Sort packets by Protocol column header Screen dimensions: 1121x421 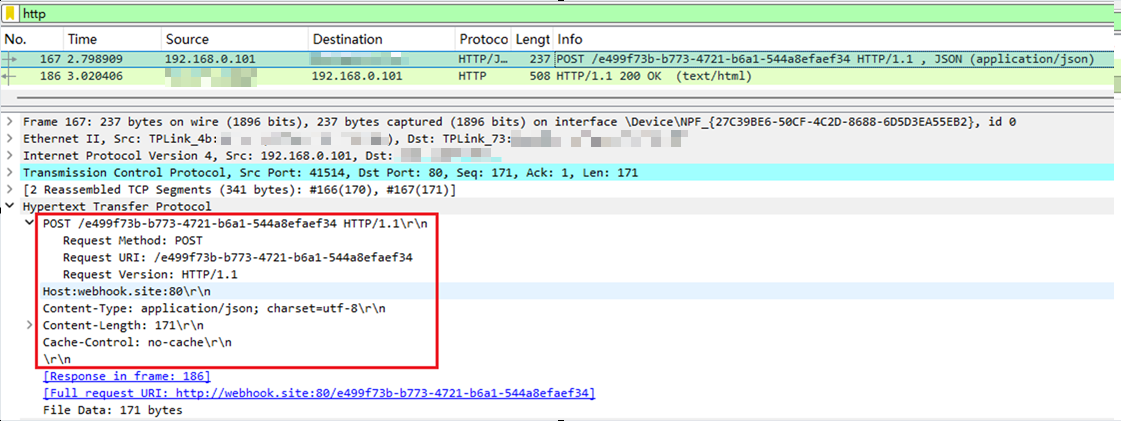click(x=483, y=39)
